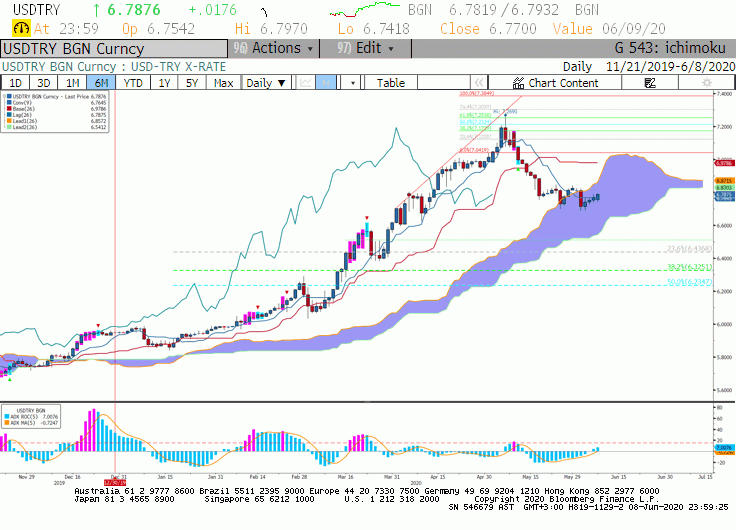Expand the Actions menu dropdown
This screenshot has height=530, width=736.
274,48
